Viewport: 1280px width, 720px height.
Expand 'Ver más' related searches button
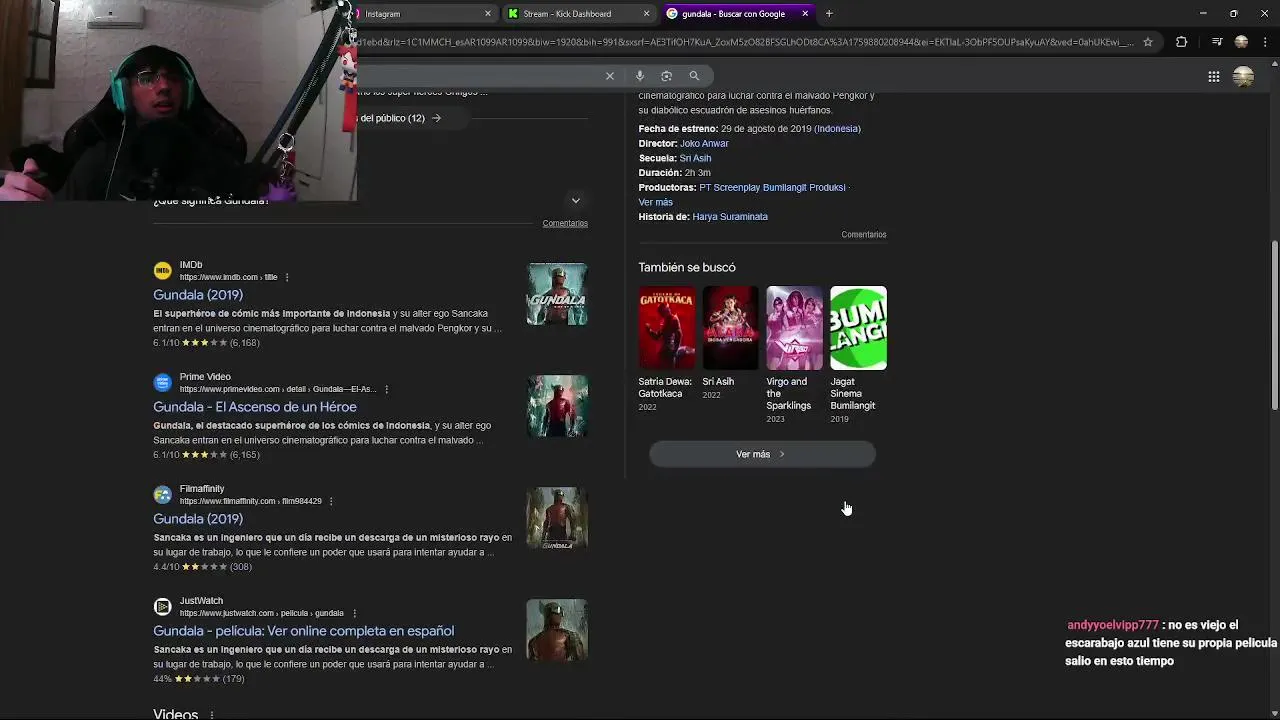[x=762, y=454]
